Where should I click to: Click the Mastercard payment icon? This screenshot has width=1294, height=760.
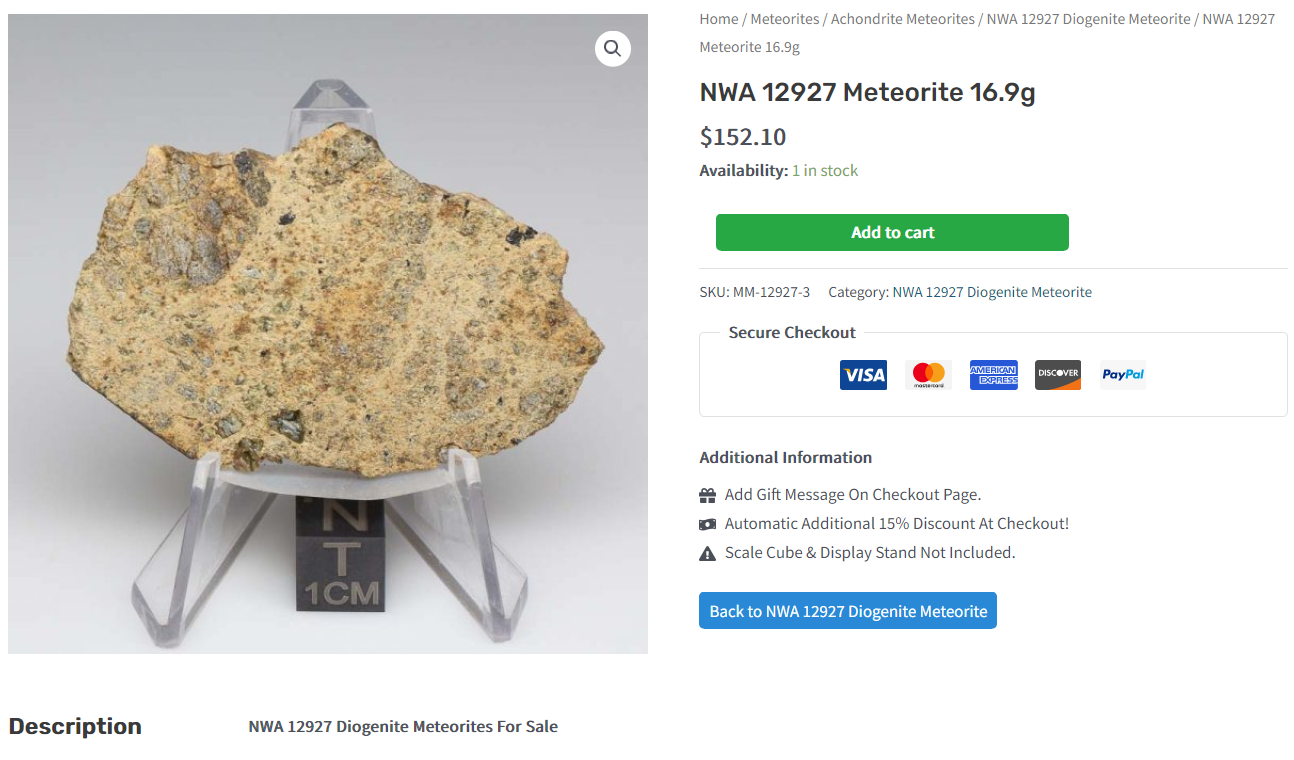tap(928, 375)
